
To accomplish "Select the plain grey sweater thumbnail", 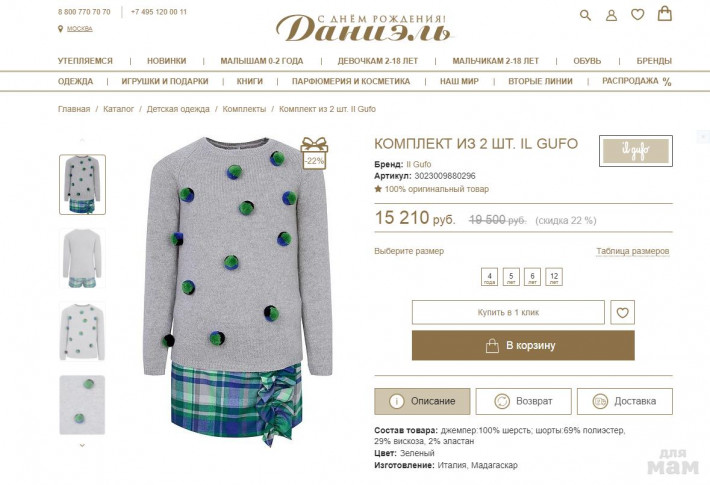I will (x=82, y=258).
